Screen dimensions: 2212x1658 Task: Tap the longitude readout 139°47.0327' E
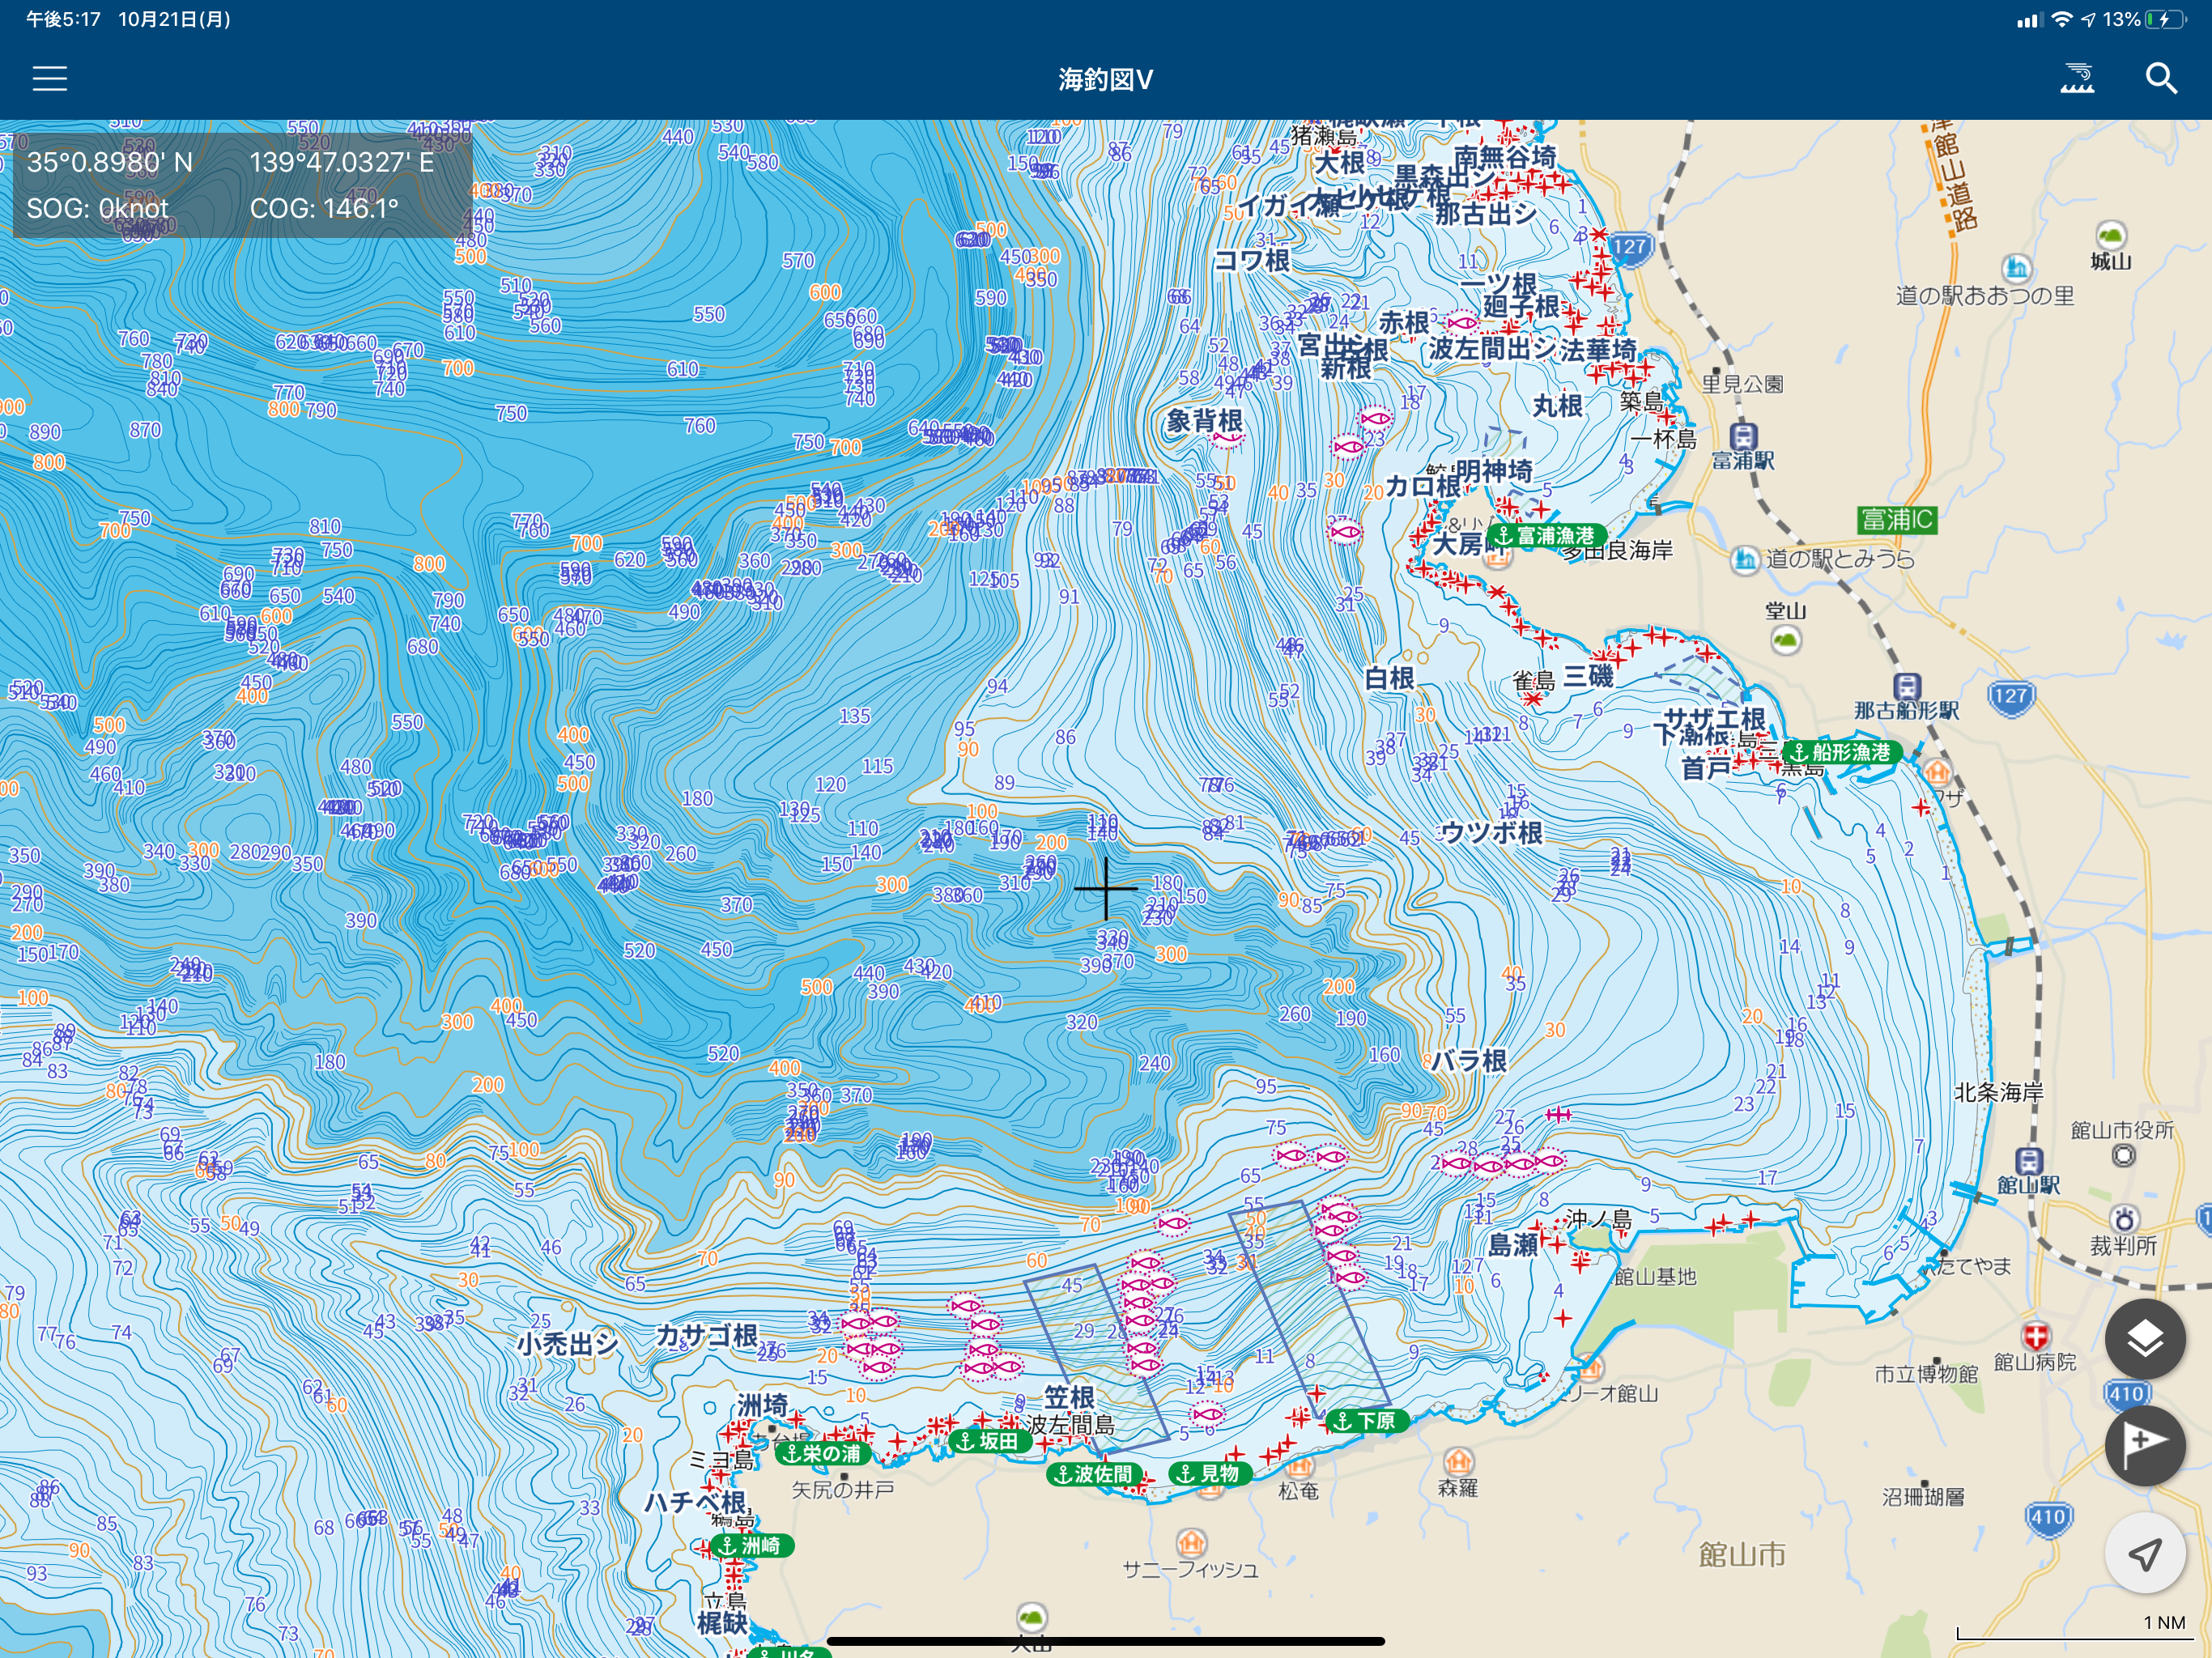coord(342,162)
